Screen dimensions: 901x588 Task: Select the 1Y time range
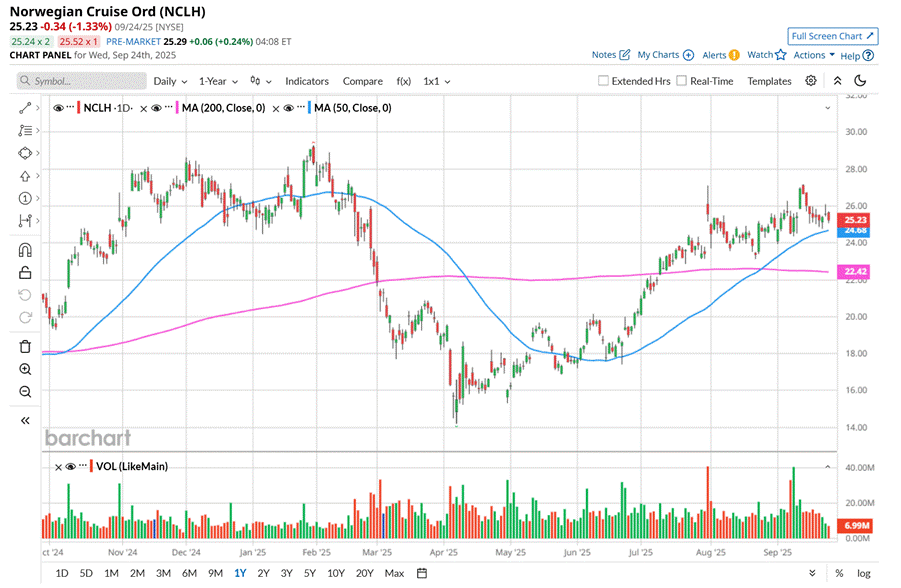[240, 573]
